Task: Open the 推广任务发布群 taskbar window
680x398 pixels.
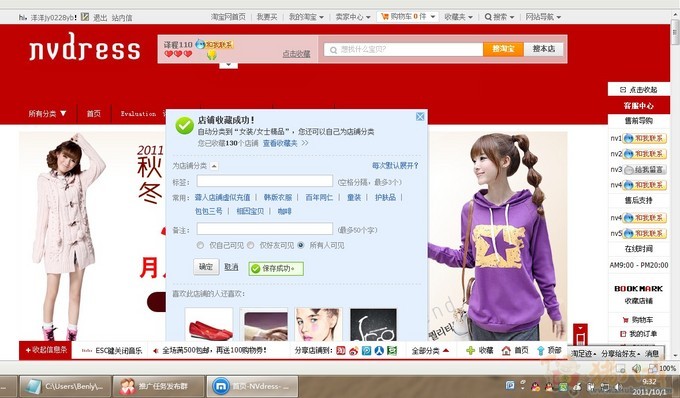Action: 158,386
